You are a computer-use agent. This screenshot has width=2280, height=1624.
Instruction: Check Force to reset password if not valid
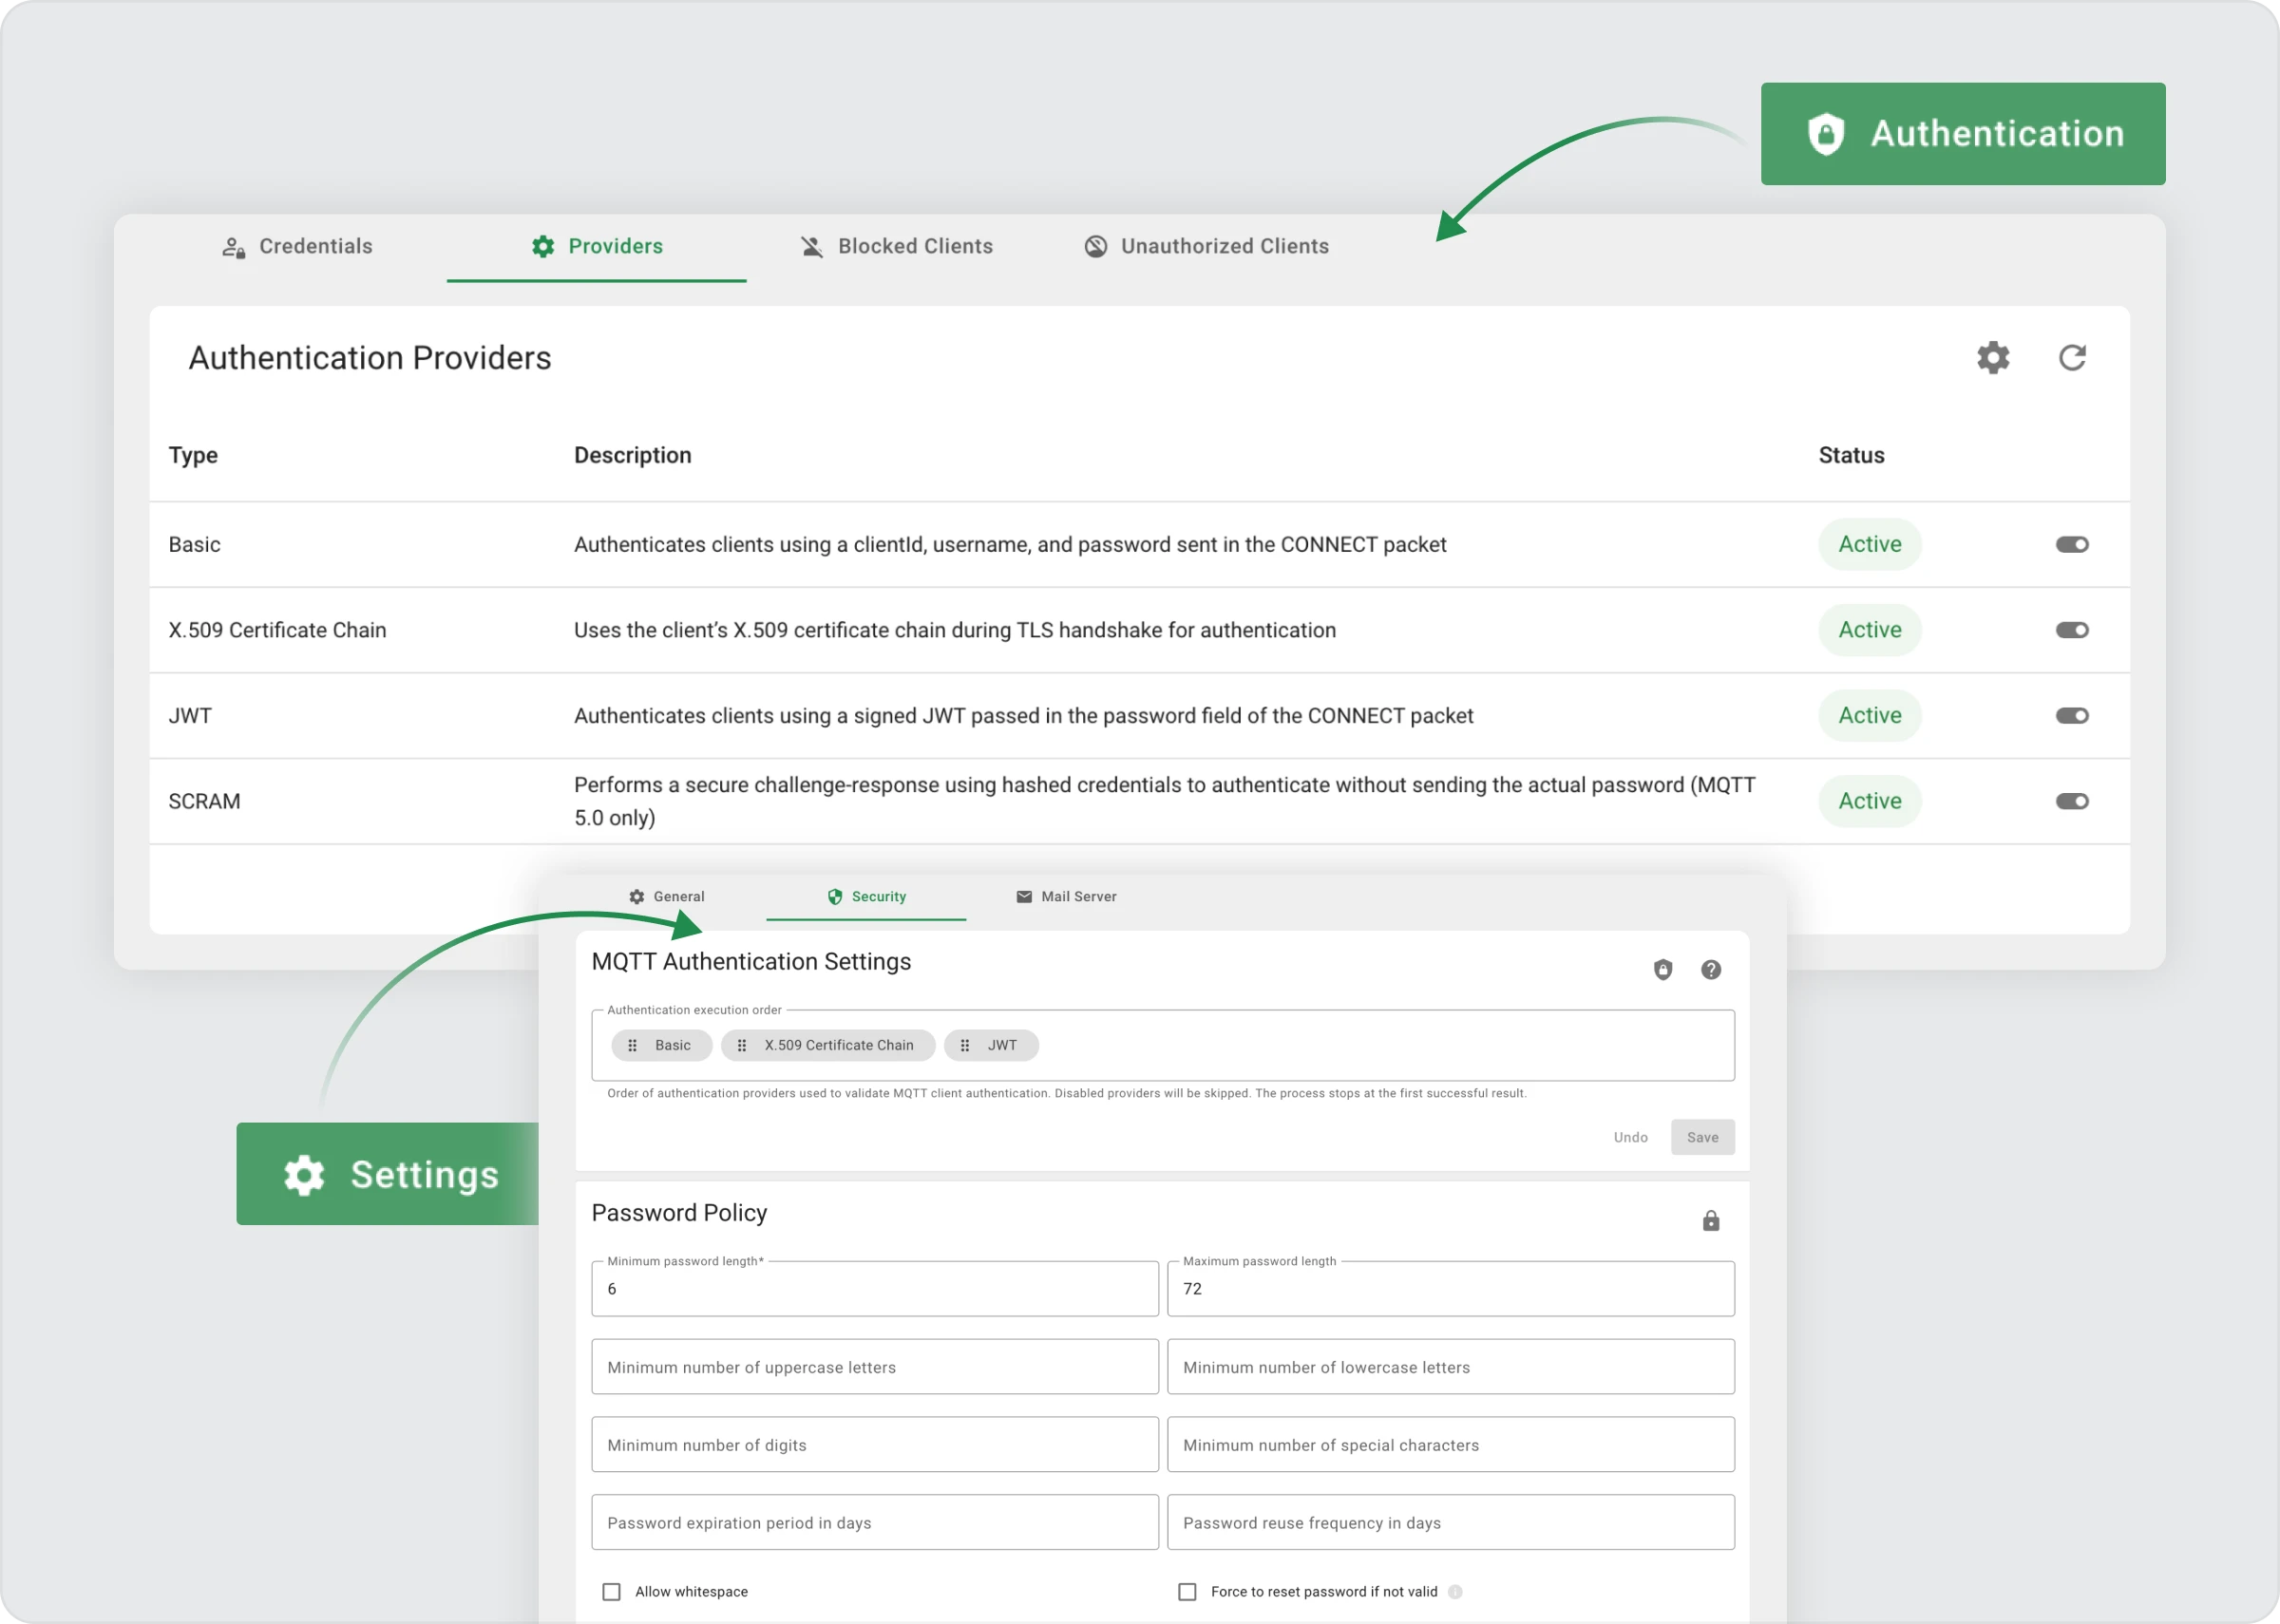(1187, 1591)
